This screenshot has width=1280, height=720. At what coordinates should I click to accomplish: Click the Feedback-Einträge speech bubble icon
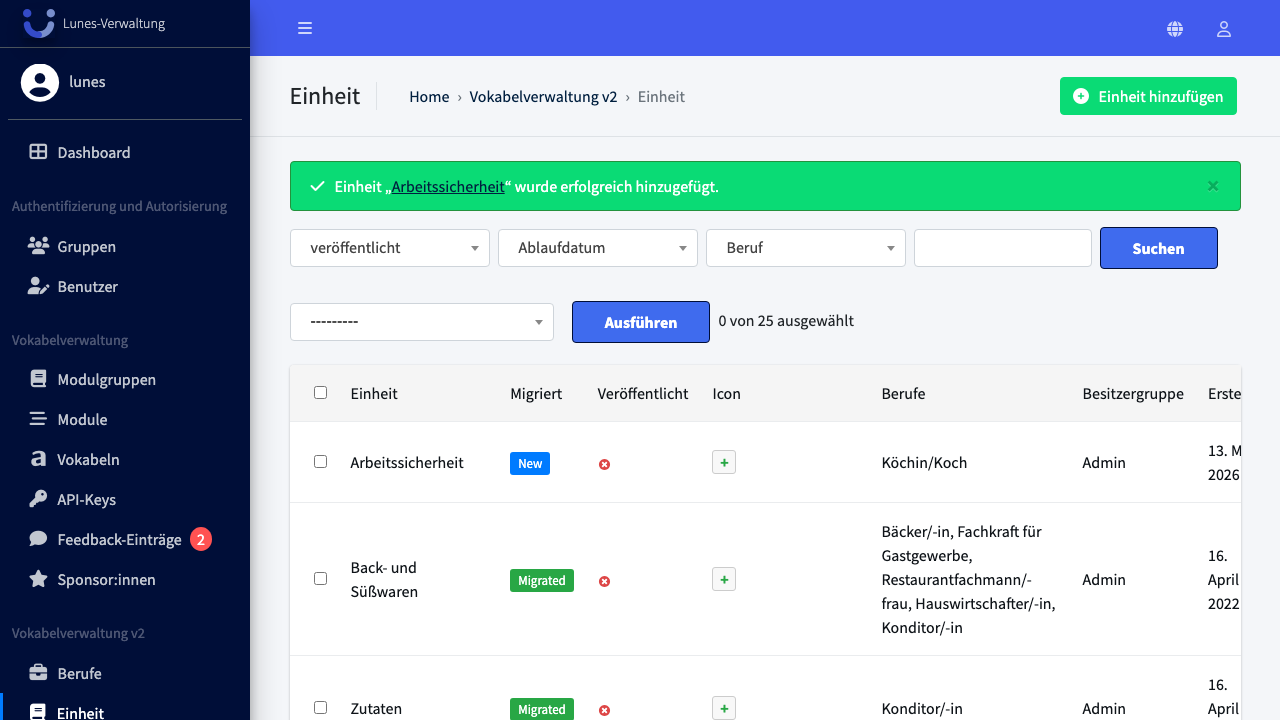point(38,539)
